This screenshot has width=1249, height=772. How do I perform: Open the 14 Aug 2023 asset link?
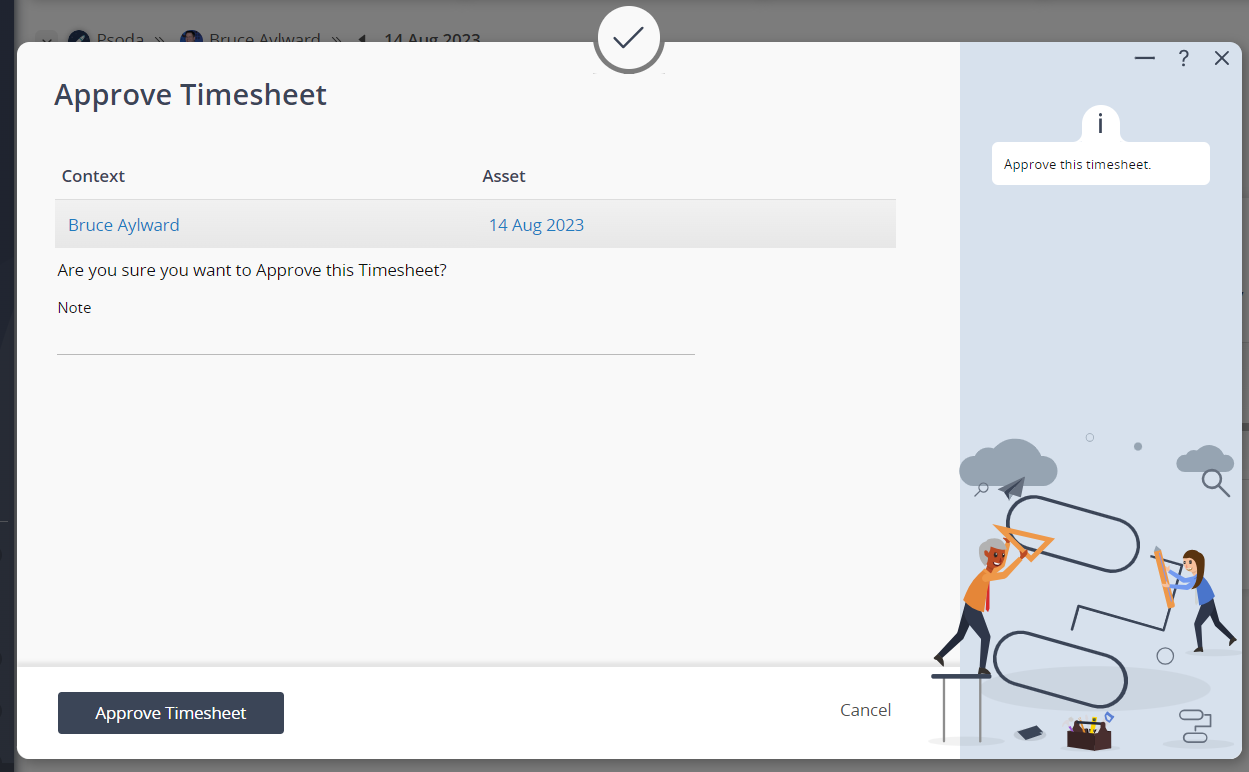click(536, 225)
